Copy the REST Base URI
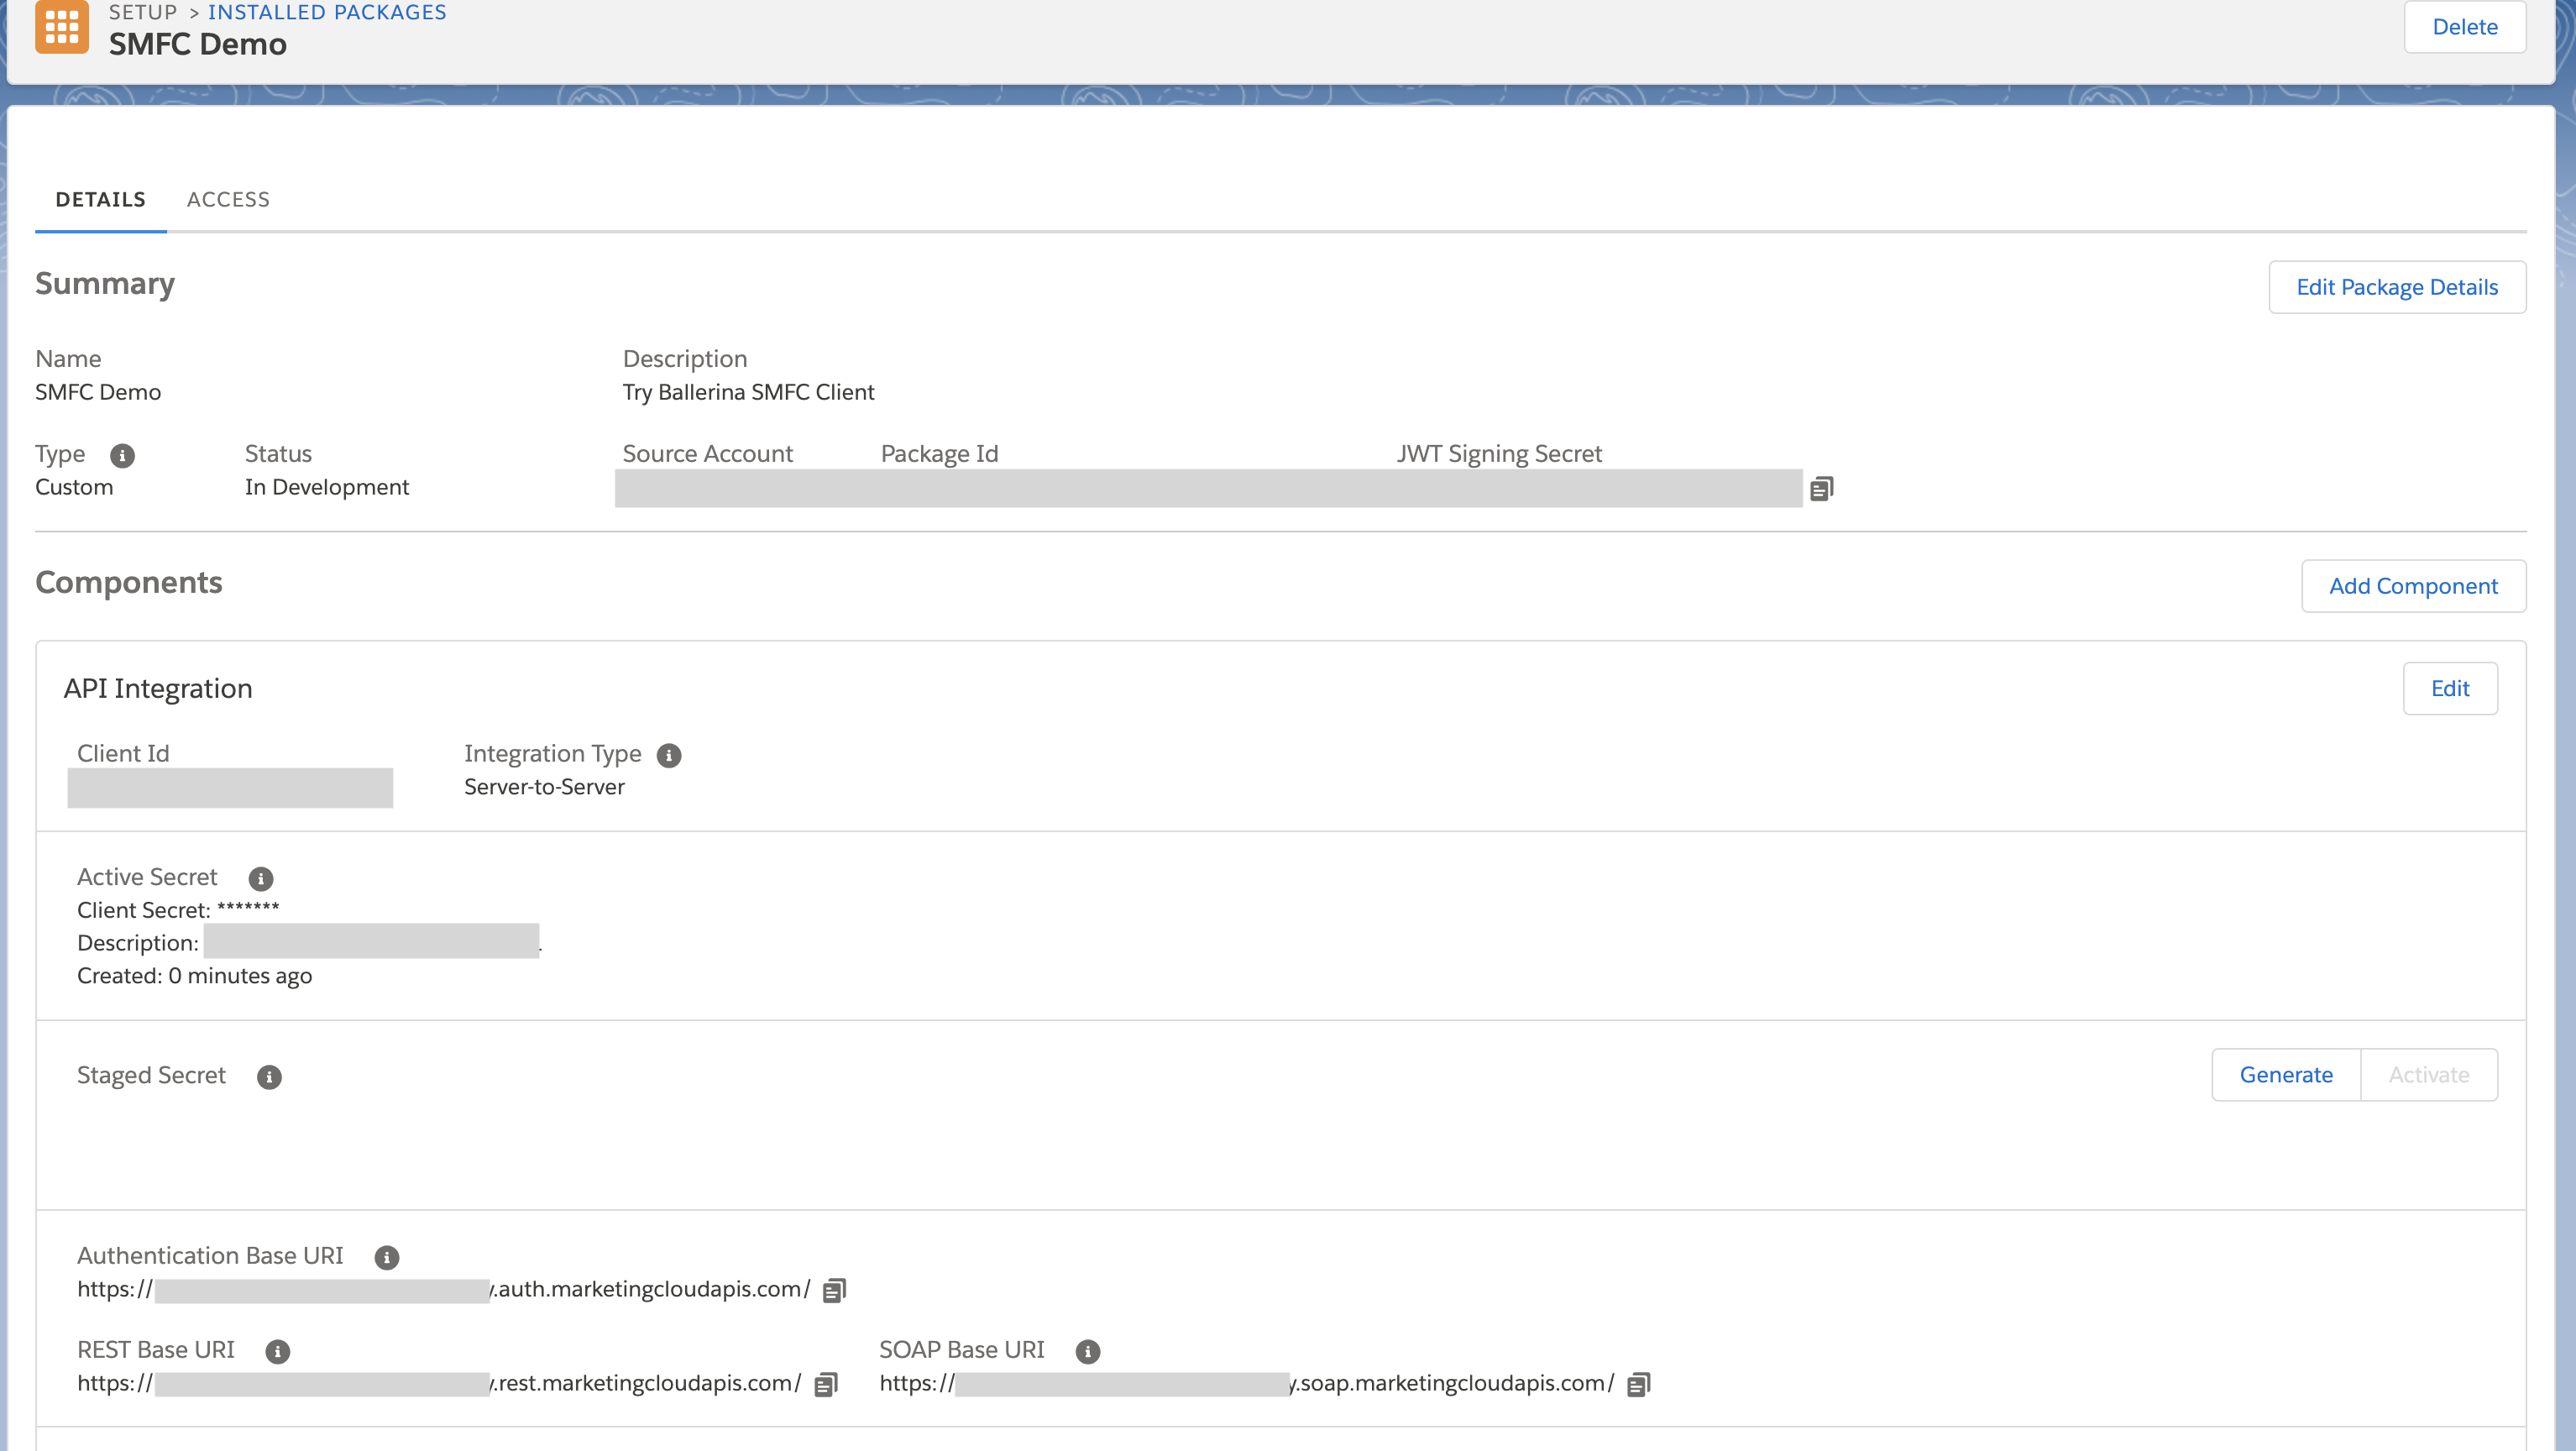Image resolution: width=2576 pixels, height=1451 pixels. pos(825,1385)
